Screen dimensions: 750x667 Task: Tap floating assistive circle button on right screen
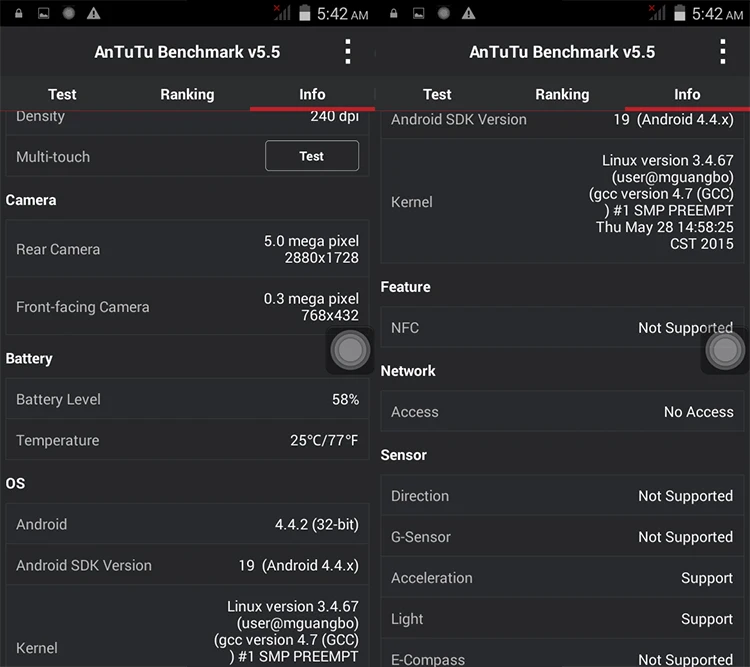[725, 350]
